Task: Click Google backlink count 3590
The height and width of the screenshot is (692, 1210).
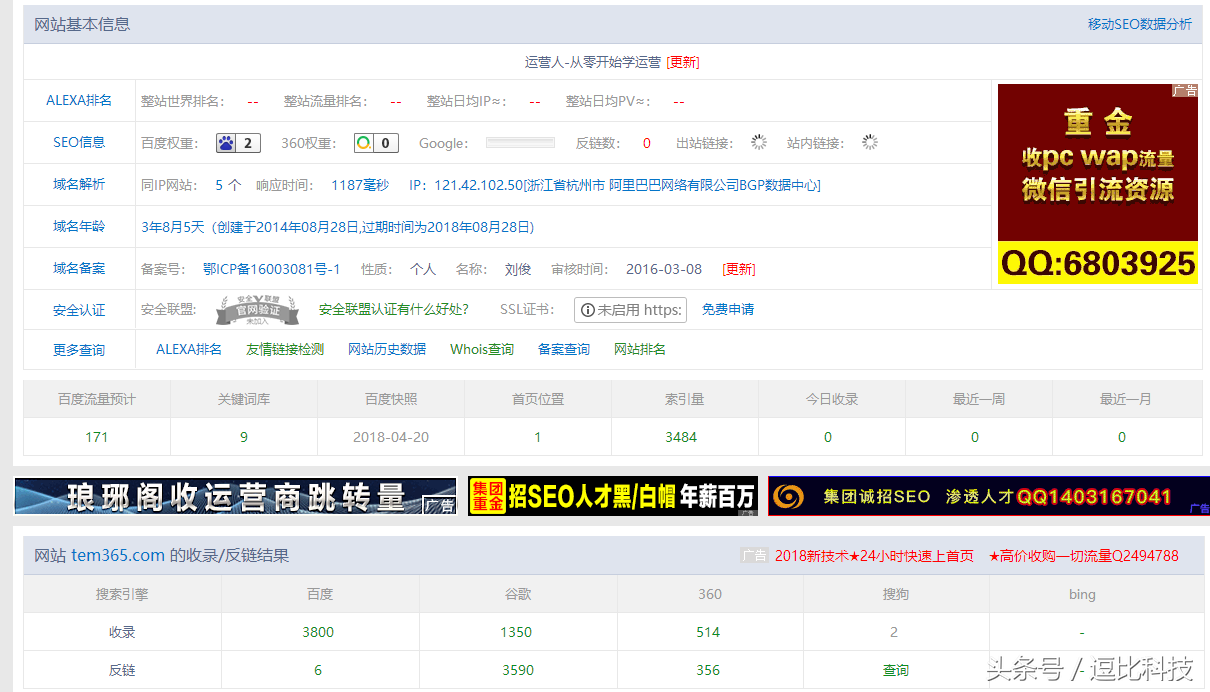Action: click(516, 670)
